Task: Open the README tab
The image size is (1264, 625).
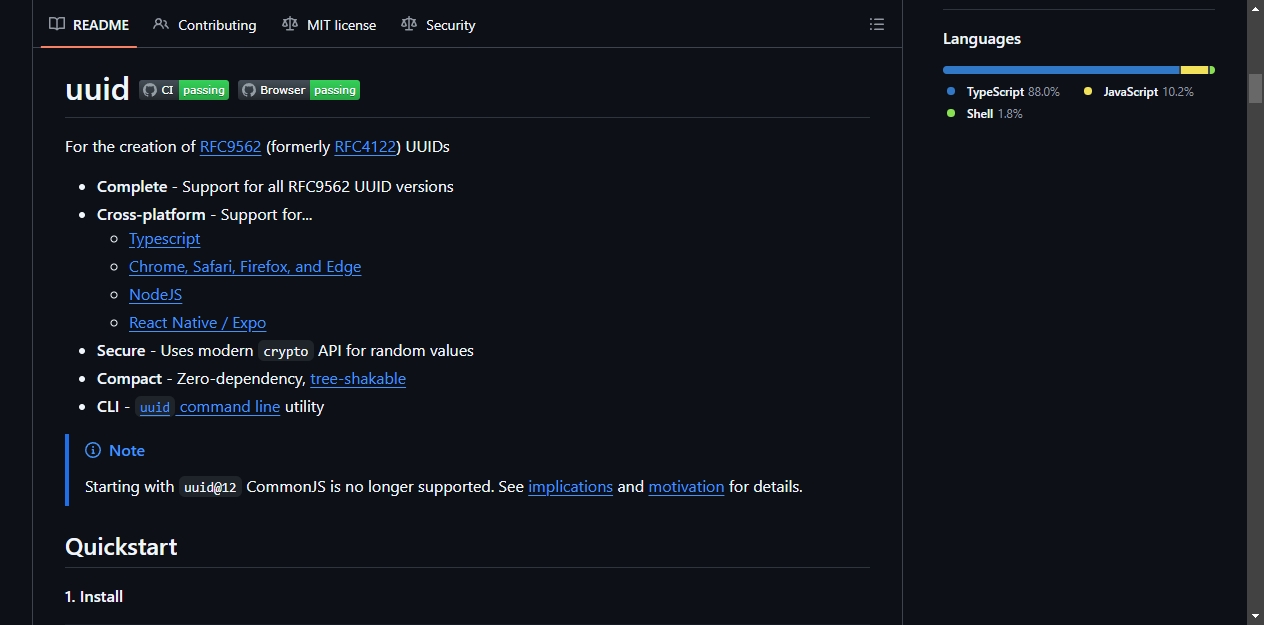Action: [89, 25]
